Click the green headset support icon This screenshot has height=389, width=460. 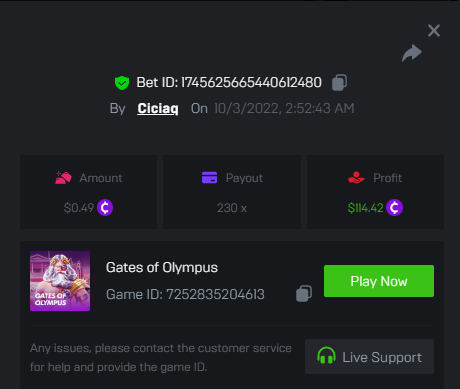click(x=326, y=355)
